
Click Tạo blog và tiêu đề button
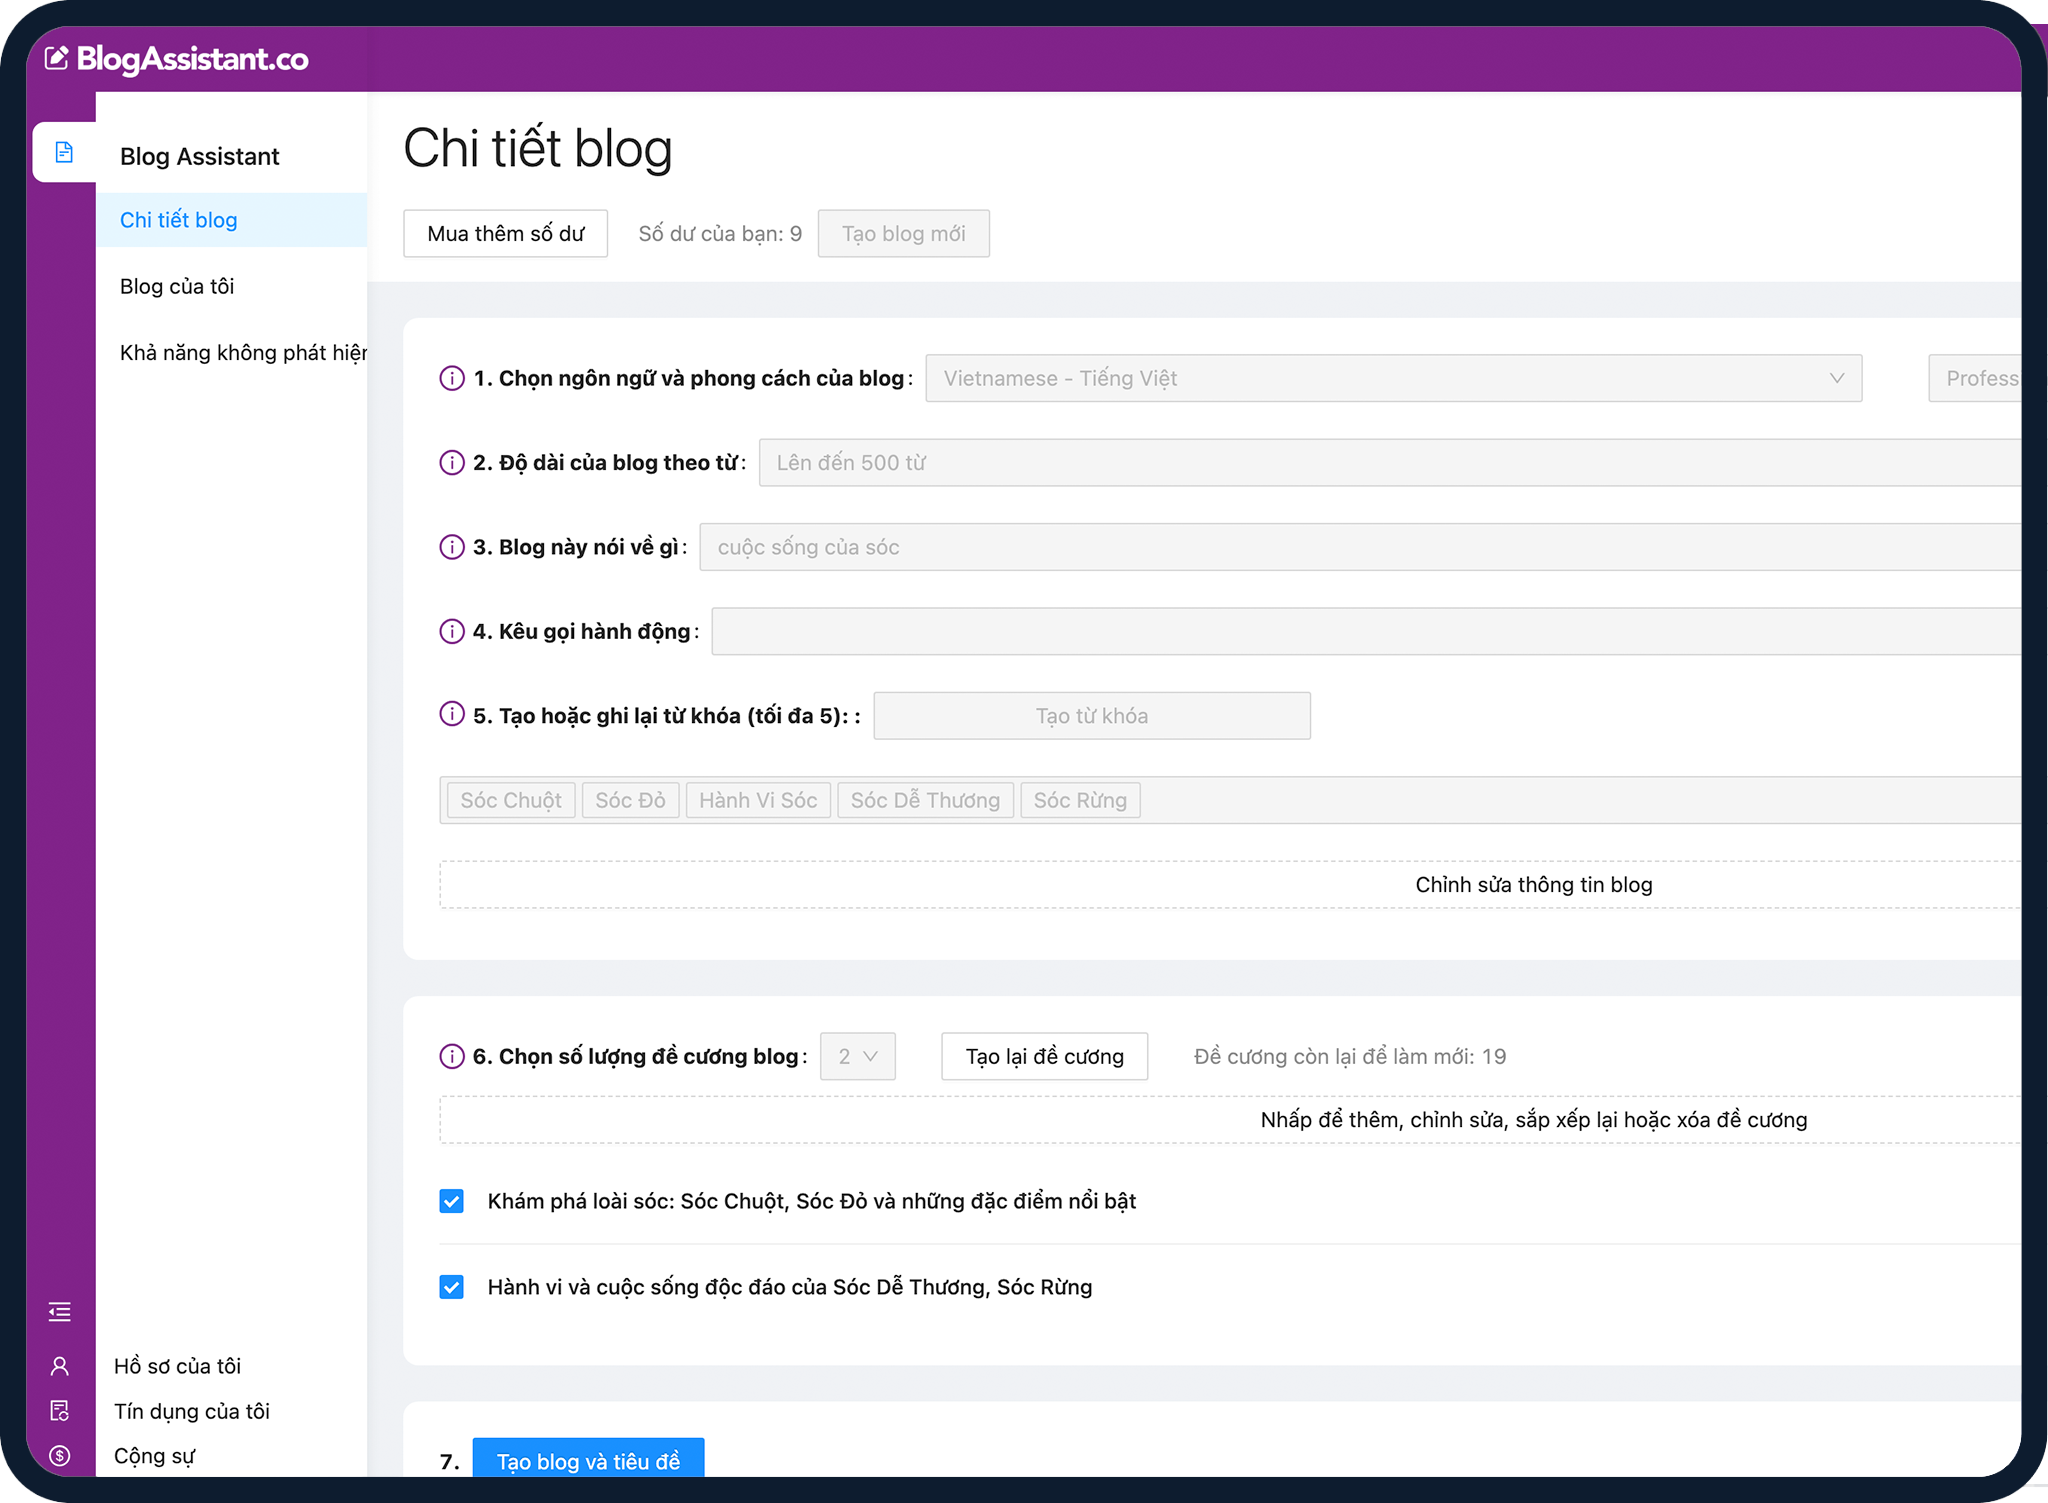588,1460
